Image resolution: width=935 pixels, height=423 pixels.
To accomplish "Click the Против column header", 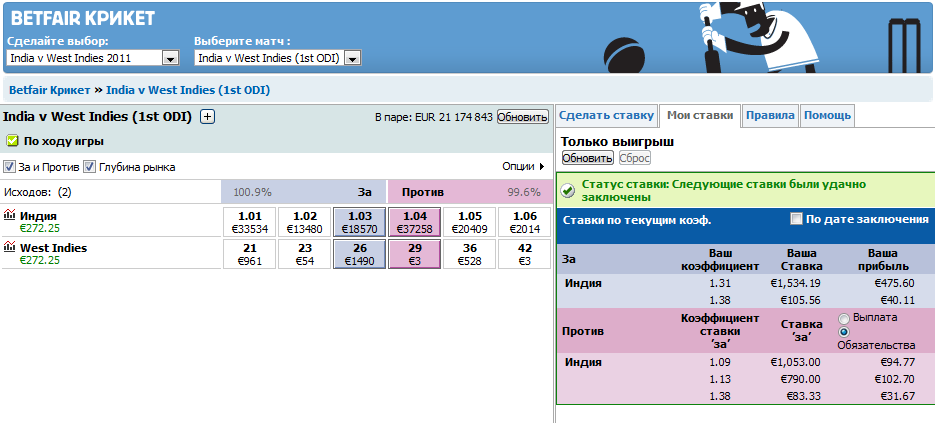I will pos(423,192).
